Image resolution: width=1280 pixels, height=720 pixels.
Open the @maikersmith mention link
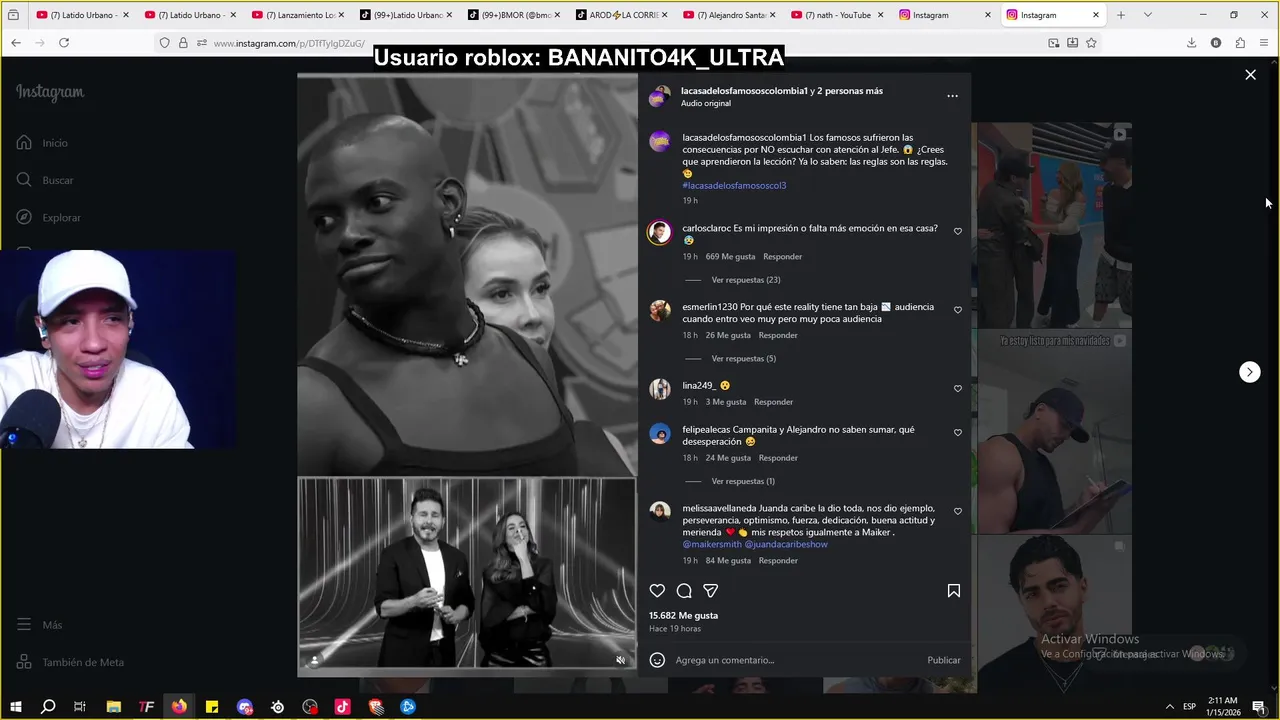712,544
